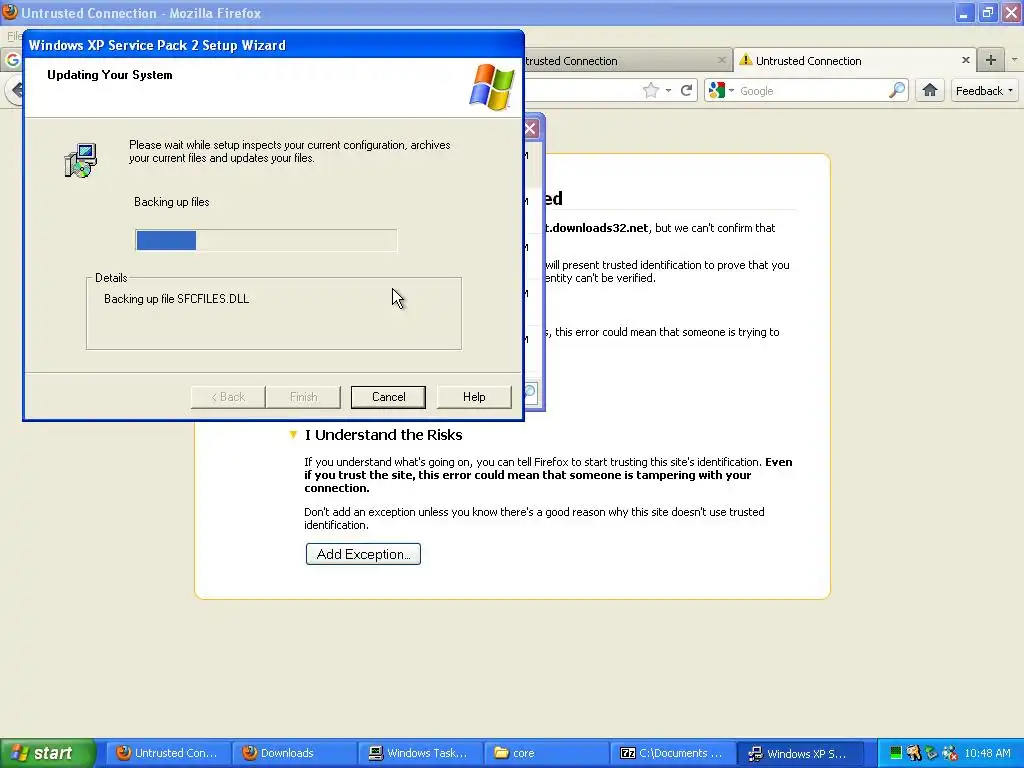This screenshot has height=768, width=1024.
Task: Open the bookmark star dropdown arrow
Action: pyautogui.click(x=668, y=91)
